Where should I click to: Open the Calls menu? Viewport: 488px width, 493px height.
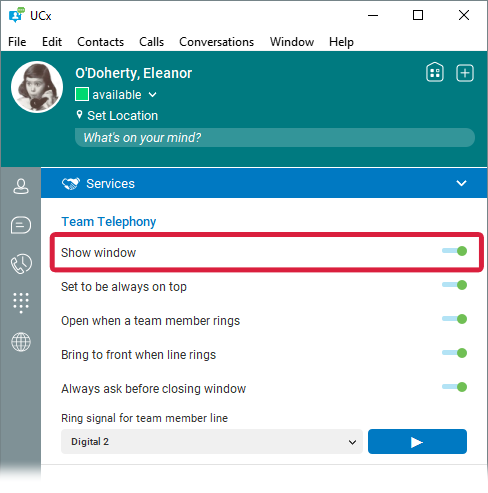tap(151, 42)
